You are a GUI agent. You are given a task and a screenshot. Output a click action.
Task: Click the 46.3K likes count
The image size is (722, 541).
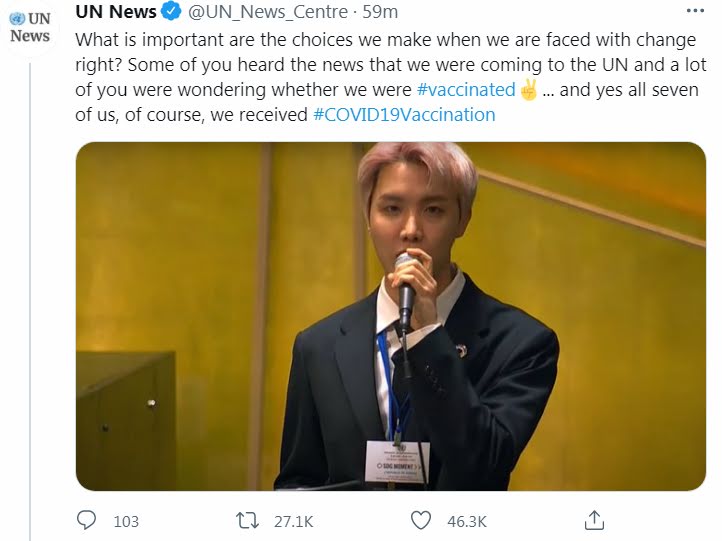(x=465, y=521)
